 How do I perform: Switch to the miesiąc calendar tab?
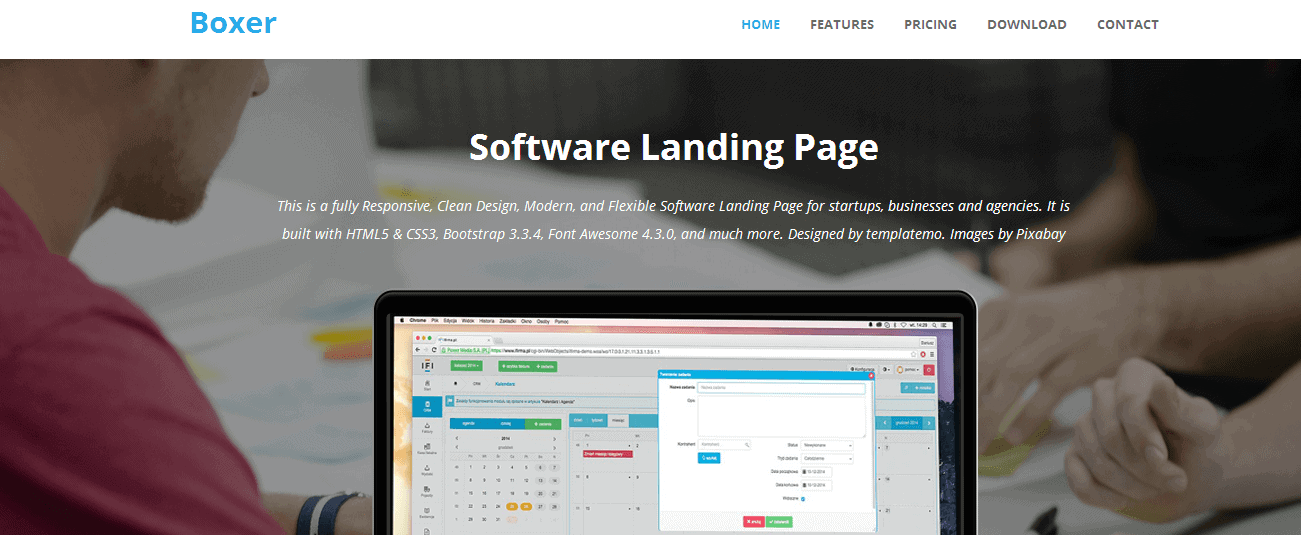pos(618,420)
